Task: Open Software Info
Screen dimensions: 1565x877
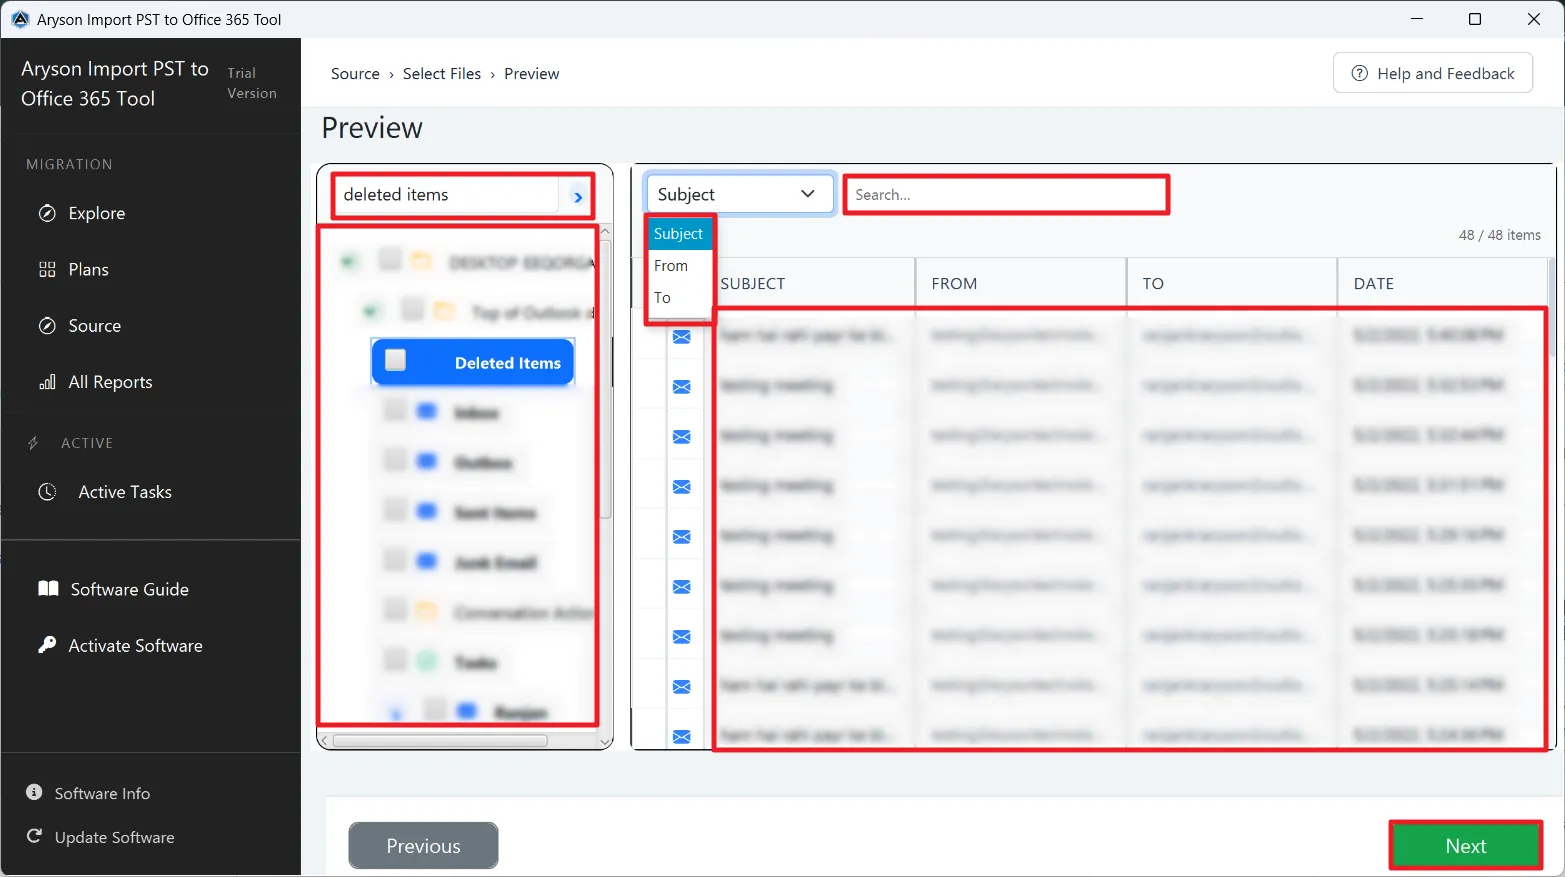Action: 102,793
